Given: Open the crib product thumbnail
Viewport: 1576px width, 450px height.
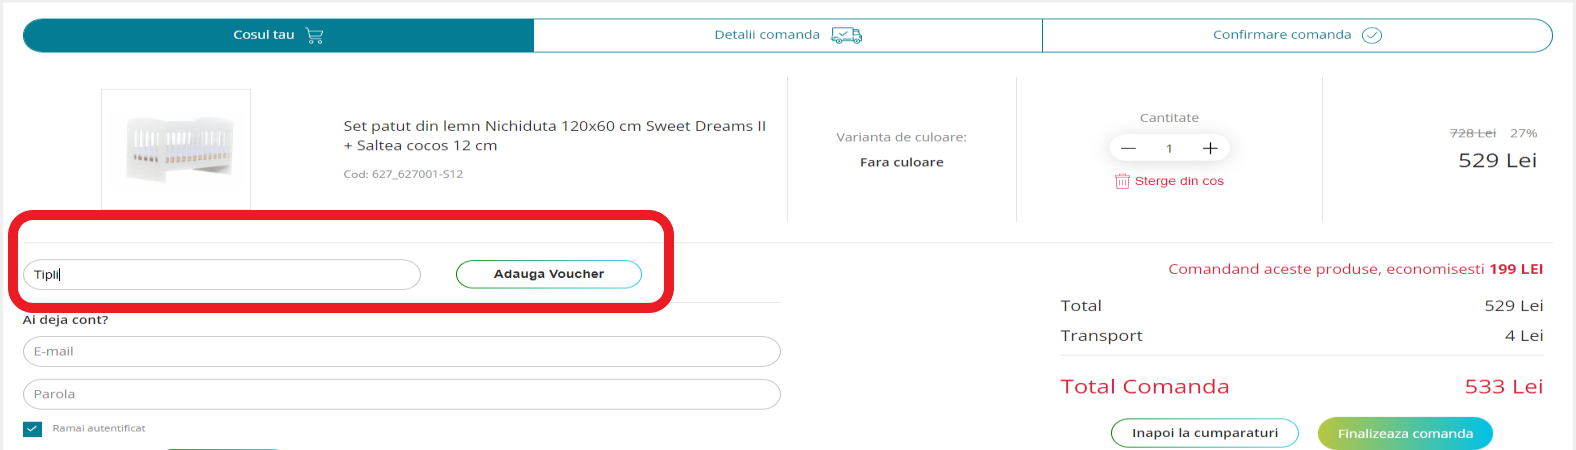Looking at the screenshot, I should [176, 148].
